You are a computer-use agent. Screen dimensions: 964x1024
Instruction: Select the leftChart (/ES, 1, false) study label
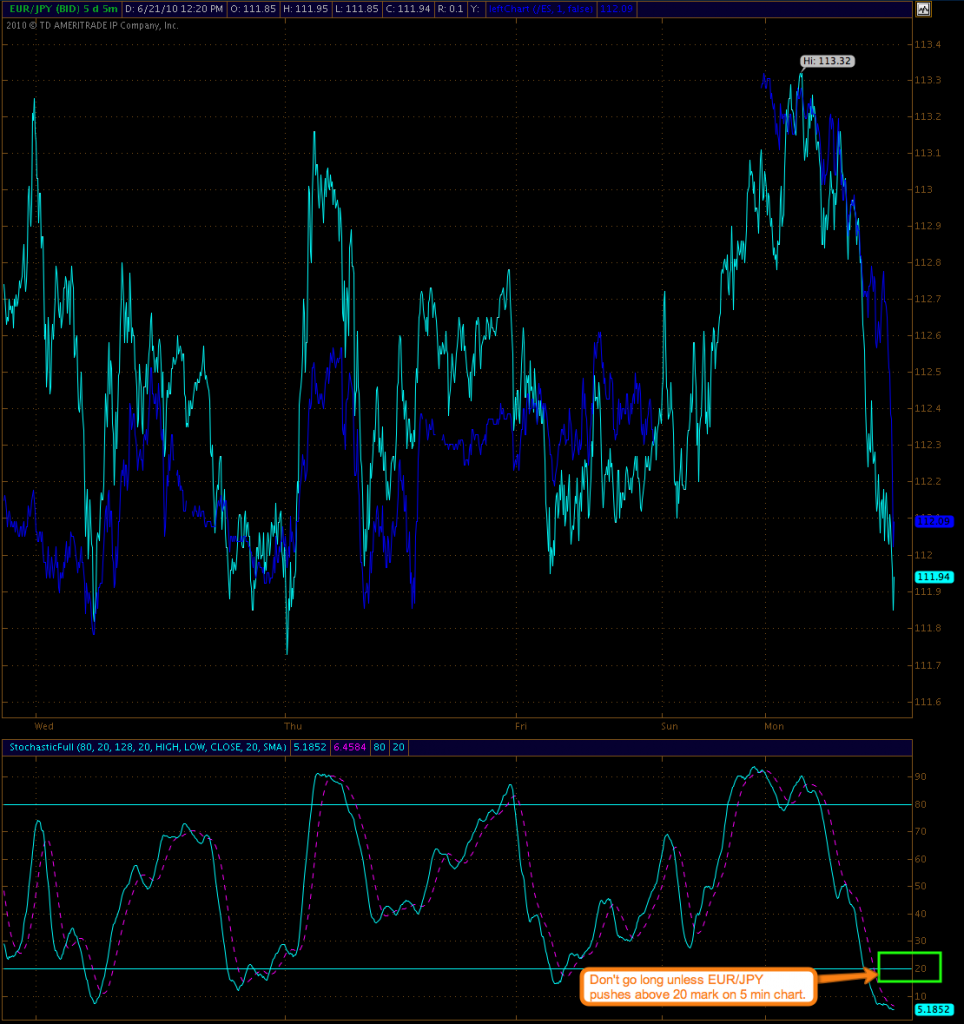541,9
